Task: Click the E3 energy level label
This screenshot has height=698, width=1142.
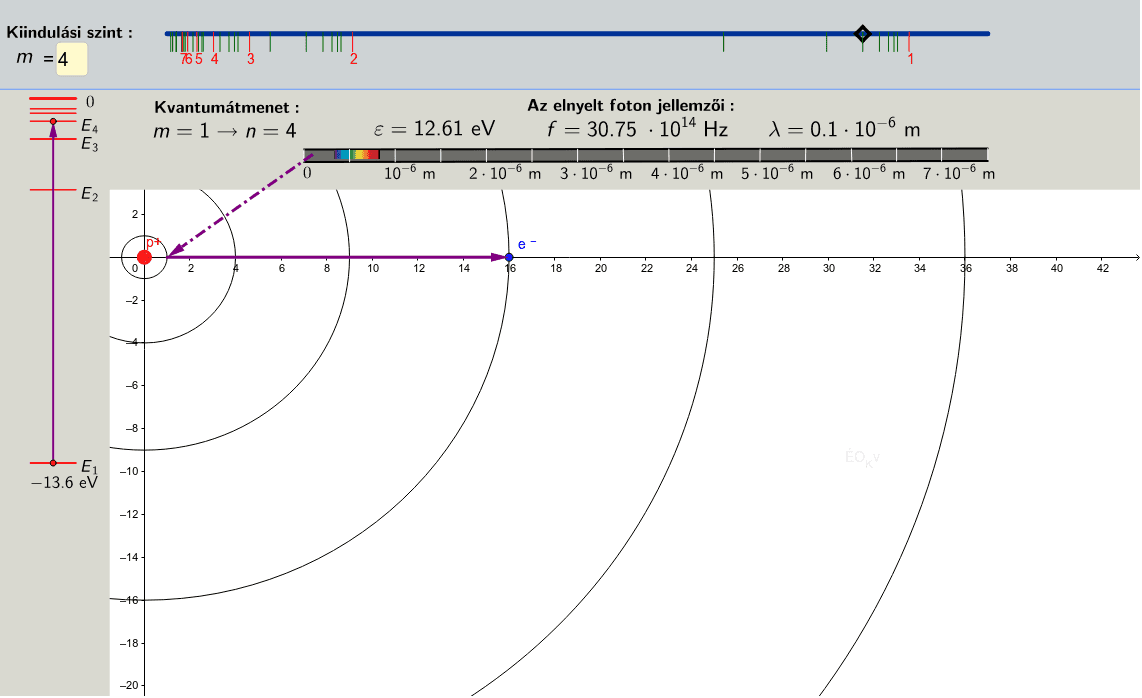Action: click(89, 145)
